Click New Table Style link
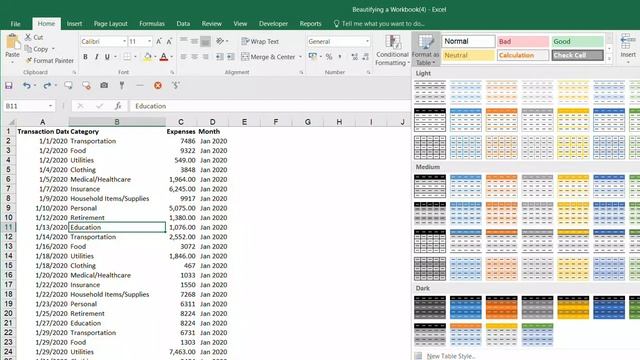The image size is (640, 360). point(451,356)
